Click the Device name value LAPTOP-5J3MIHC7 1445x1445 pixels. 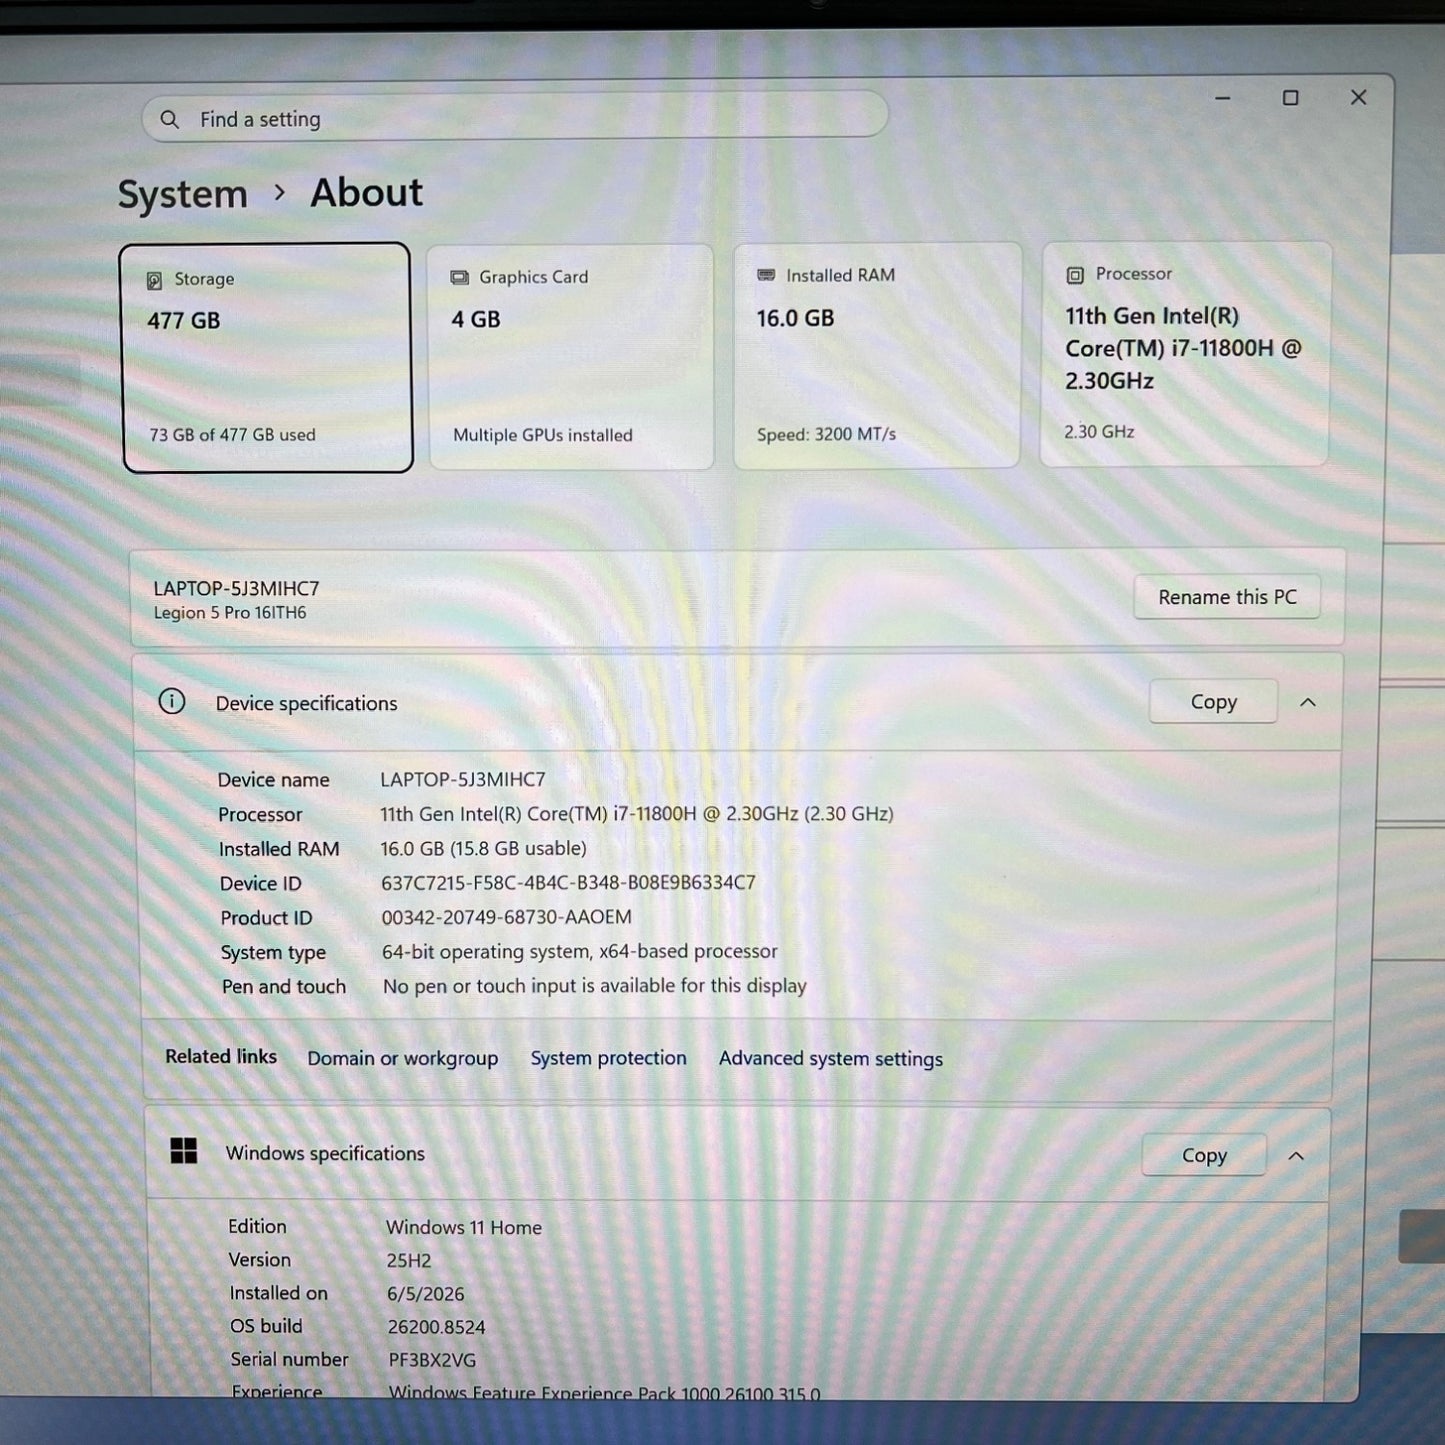tap(462, 779)
